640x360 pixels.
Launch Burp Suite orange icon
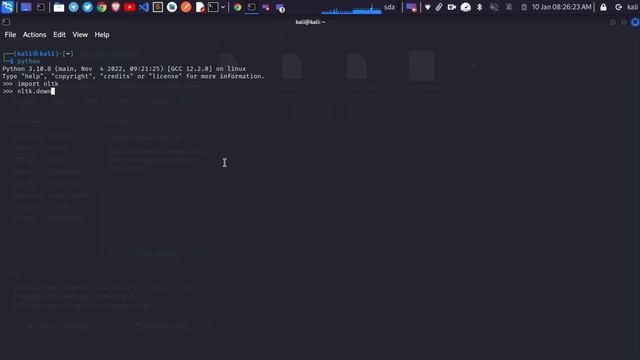pyautogui.click(x=186, y=7)
